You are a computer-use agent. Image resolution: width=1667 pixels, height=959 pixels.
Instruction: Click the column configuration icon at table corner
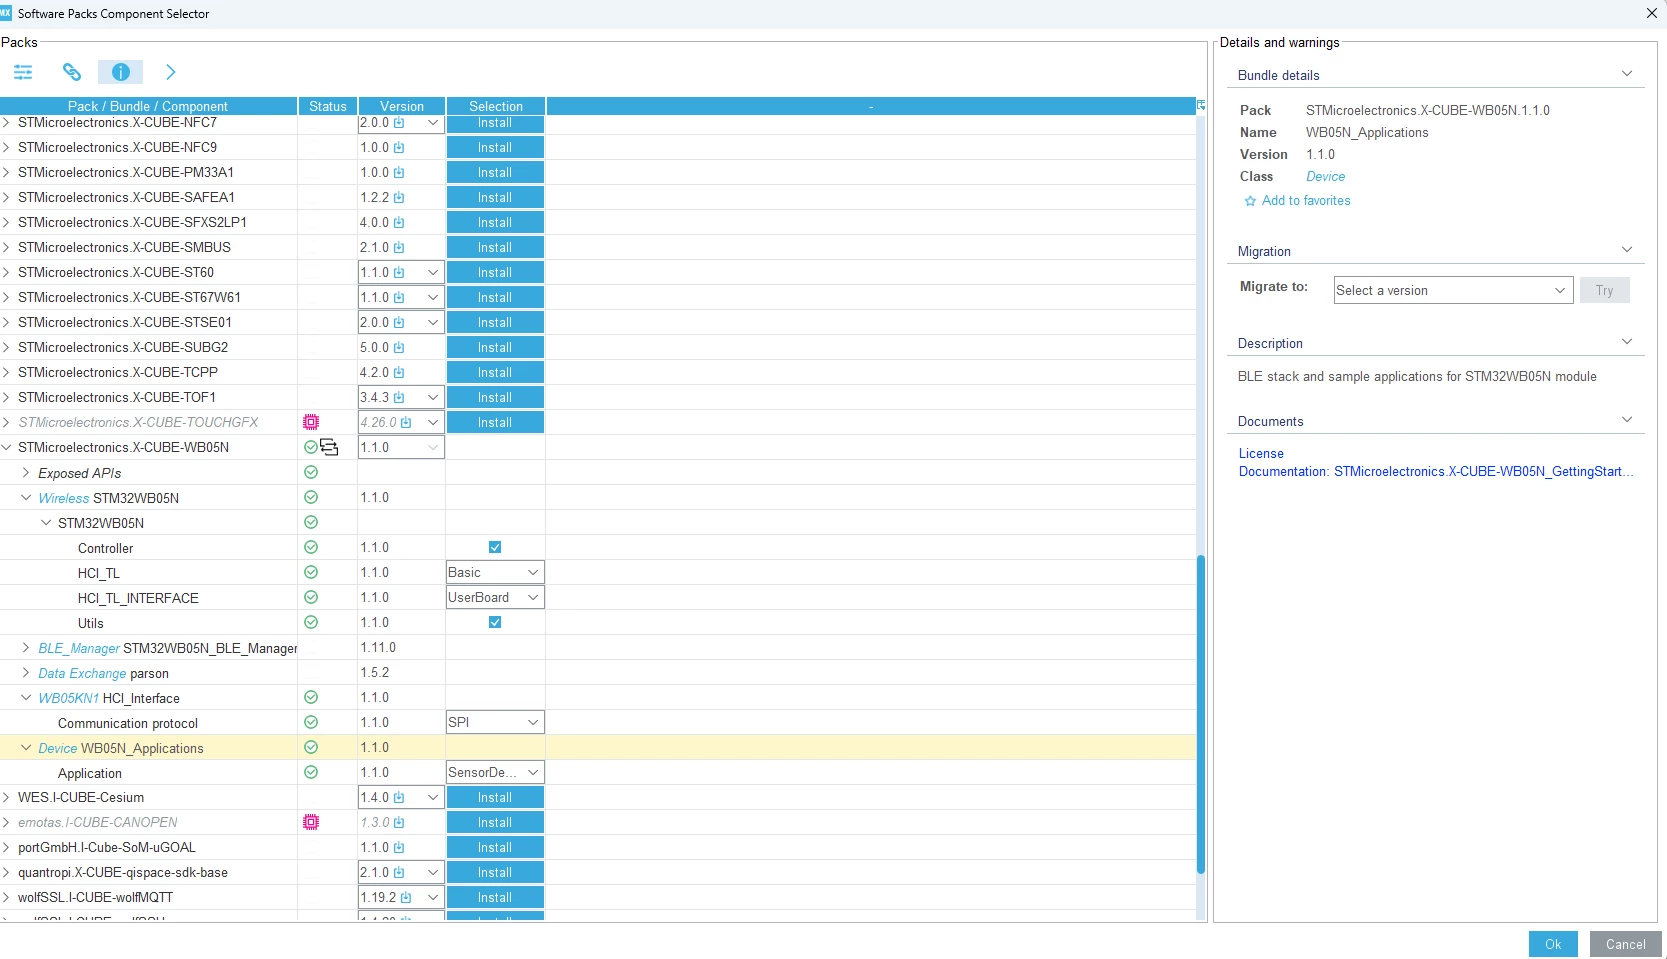pyautogui.click(x=1201, y=105)
